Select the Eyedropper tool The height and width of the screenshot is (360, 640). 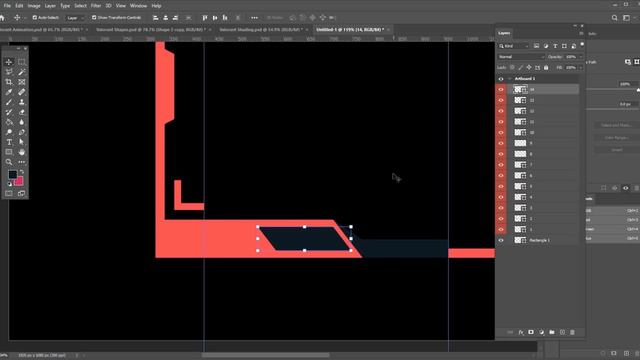[x=9, y=92]
